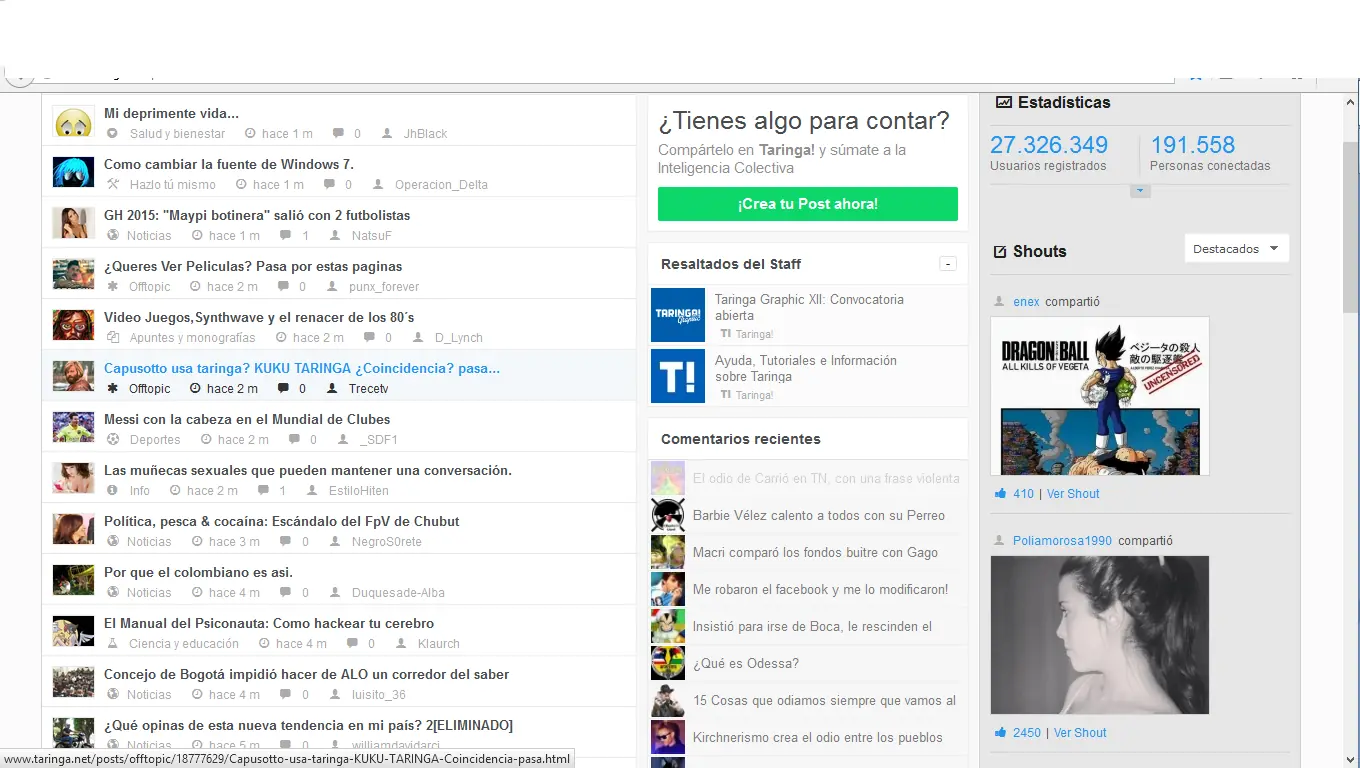
Task: Click the asterisk icon beside Offtopic under 'Capusotto' post
Action: click(112, 388)
